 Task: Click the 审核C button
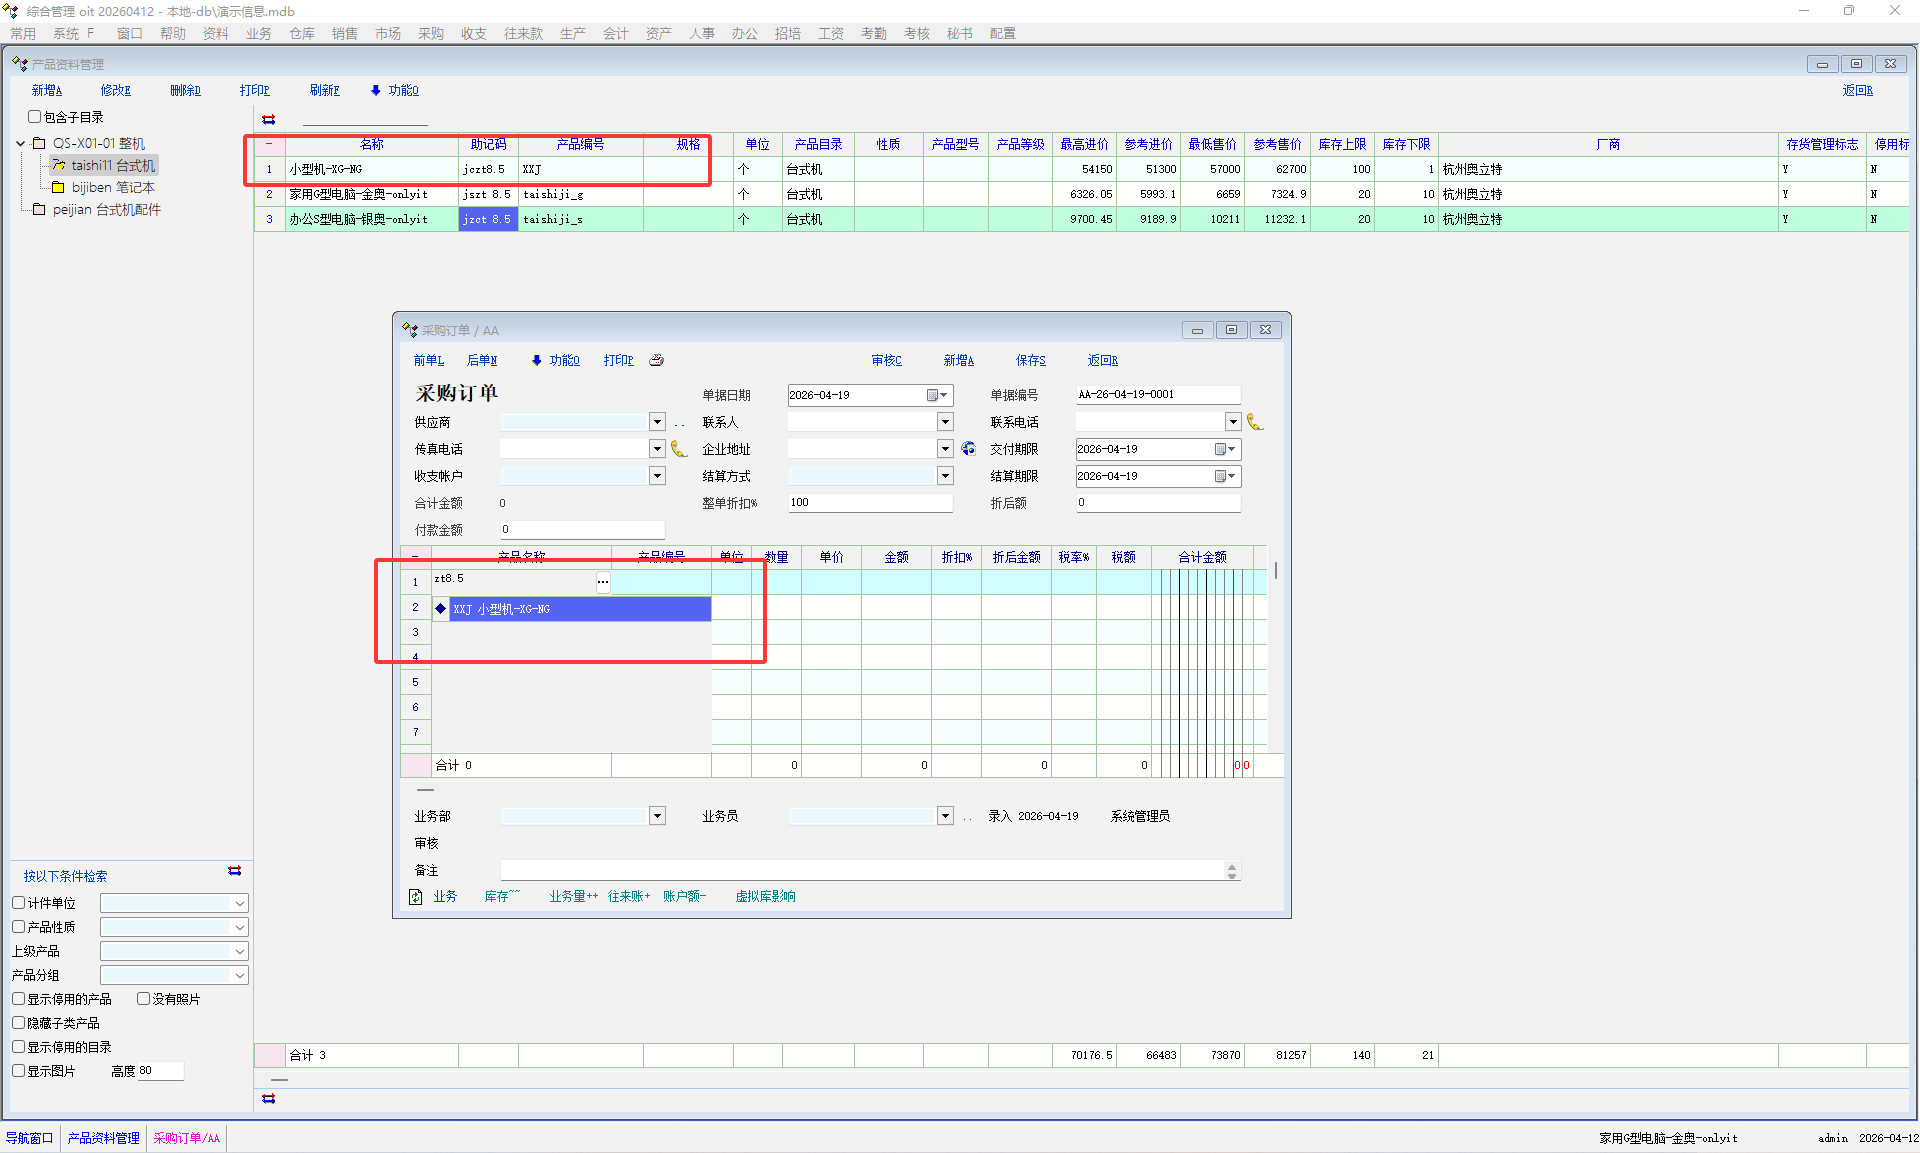(x=886, y=360)
